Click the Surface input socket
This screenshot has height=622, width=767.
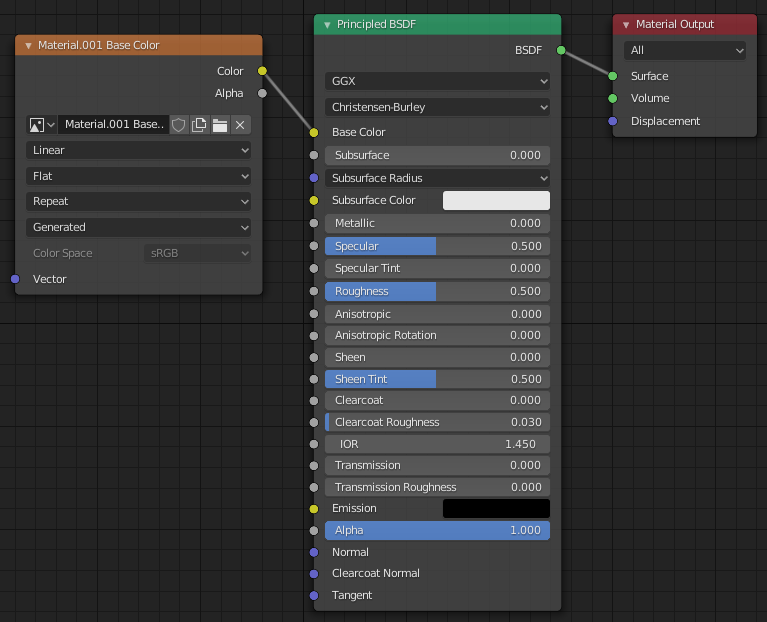point(612,76)
